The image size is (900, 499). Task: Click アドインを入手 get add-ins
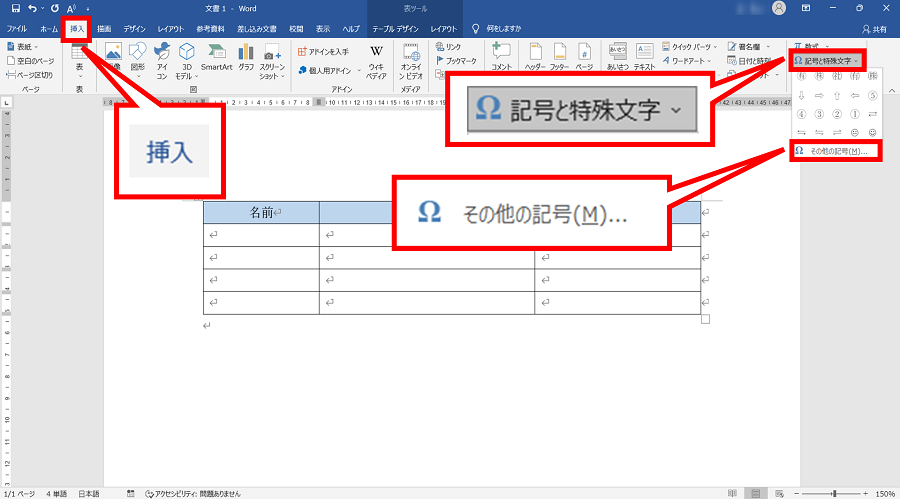click(x=323, y=52)
